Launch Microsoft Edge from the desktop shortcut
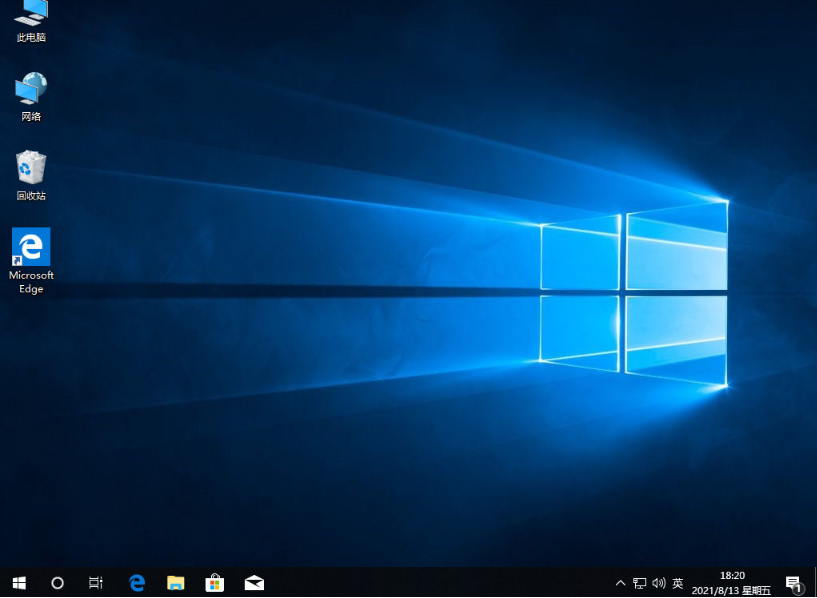The height and width of the screenshot is (598, 817). pyautogui.click(x=30, y=248)
